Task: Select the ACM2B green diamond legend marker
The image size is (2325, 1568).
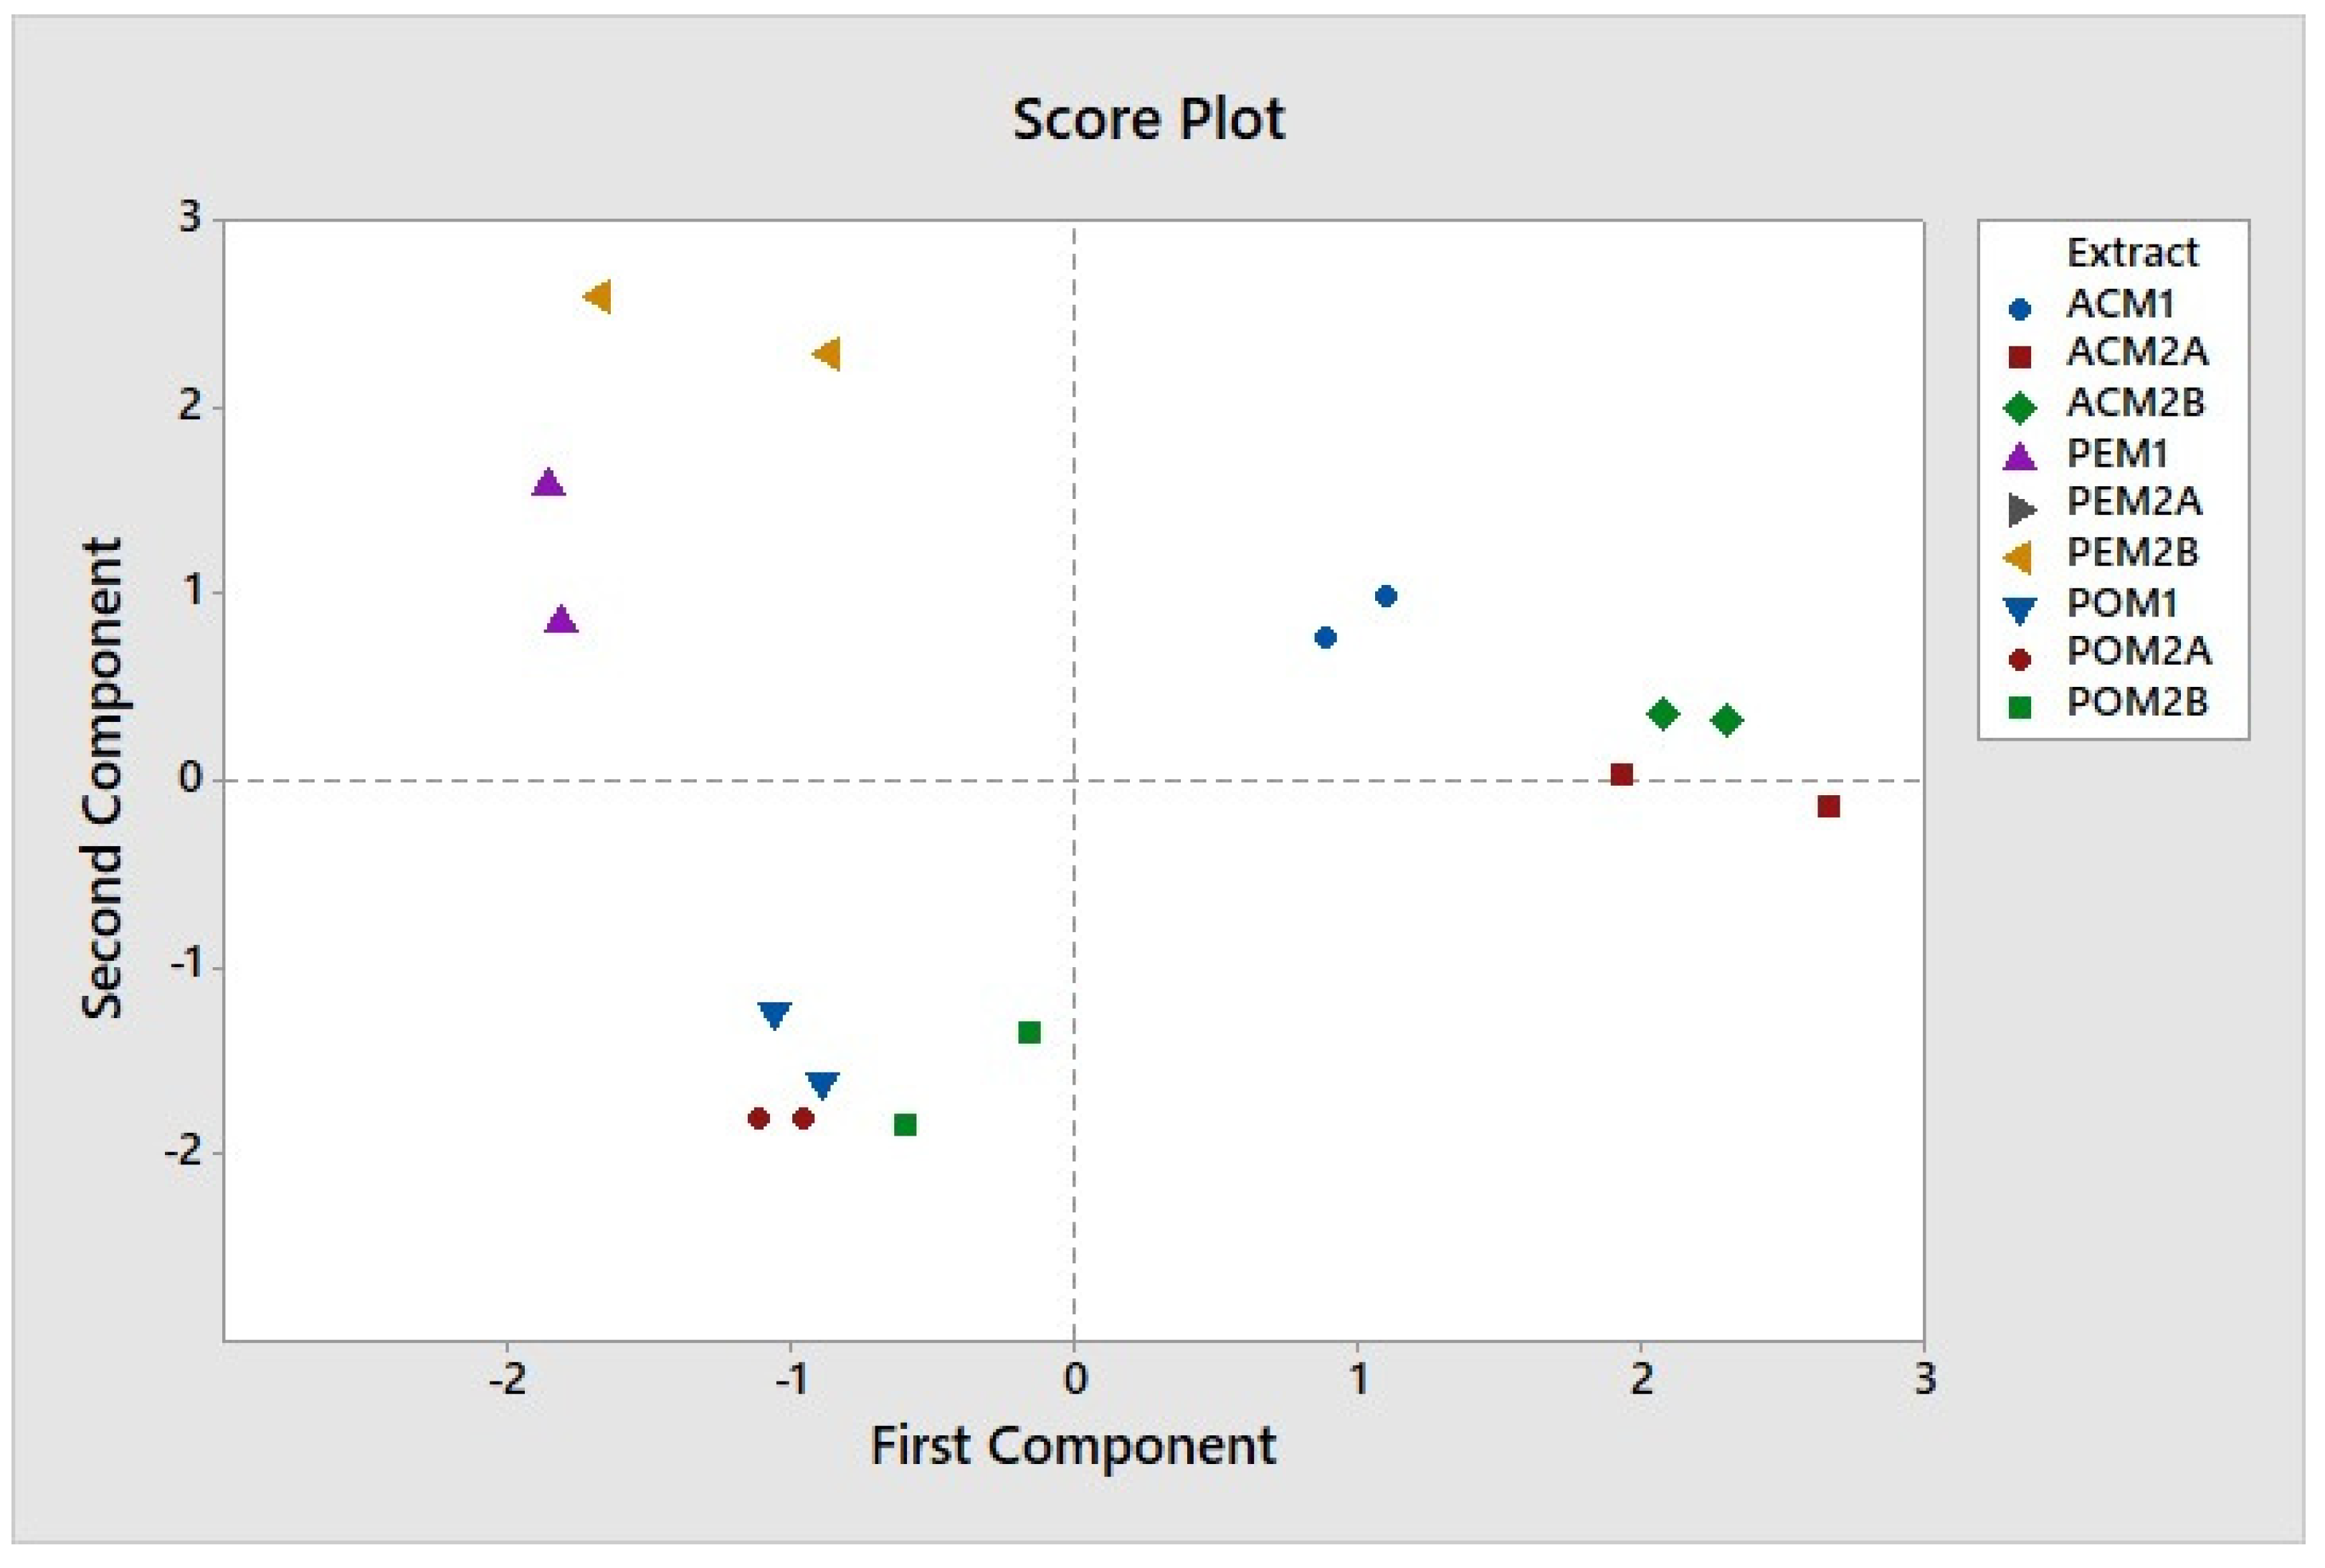Action: (x=2019, y=407)
